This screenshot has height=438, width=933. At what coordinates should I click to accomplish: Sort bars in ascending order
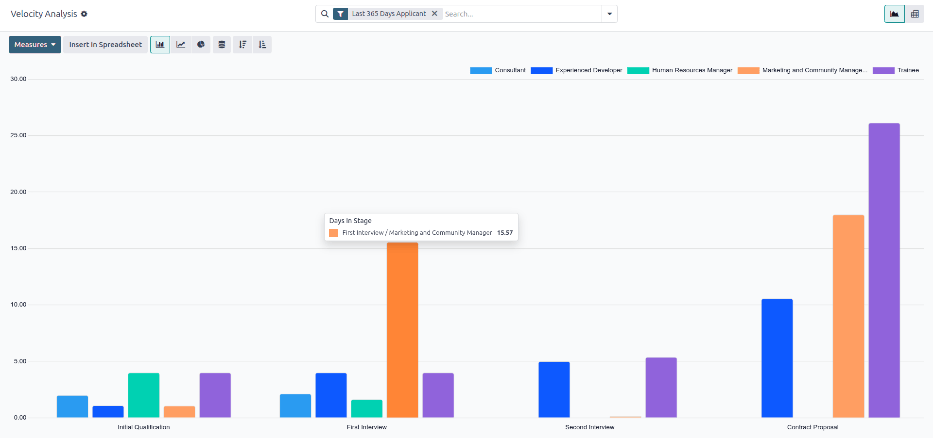pos(262,45)
